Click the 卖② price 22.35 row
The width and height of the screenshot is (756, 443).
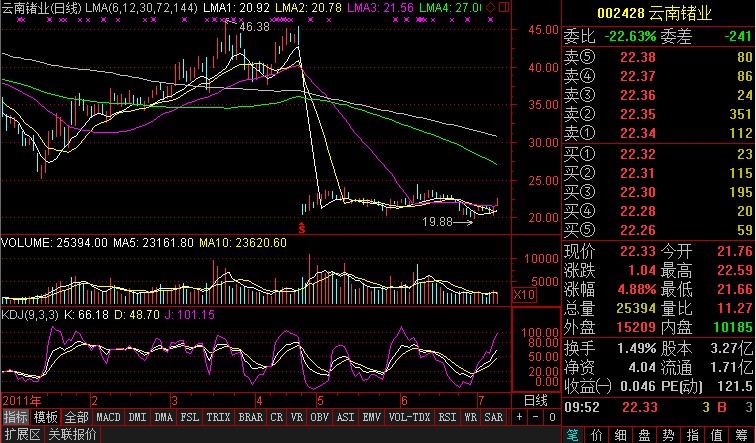click(659, 114)
